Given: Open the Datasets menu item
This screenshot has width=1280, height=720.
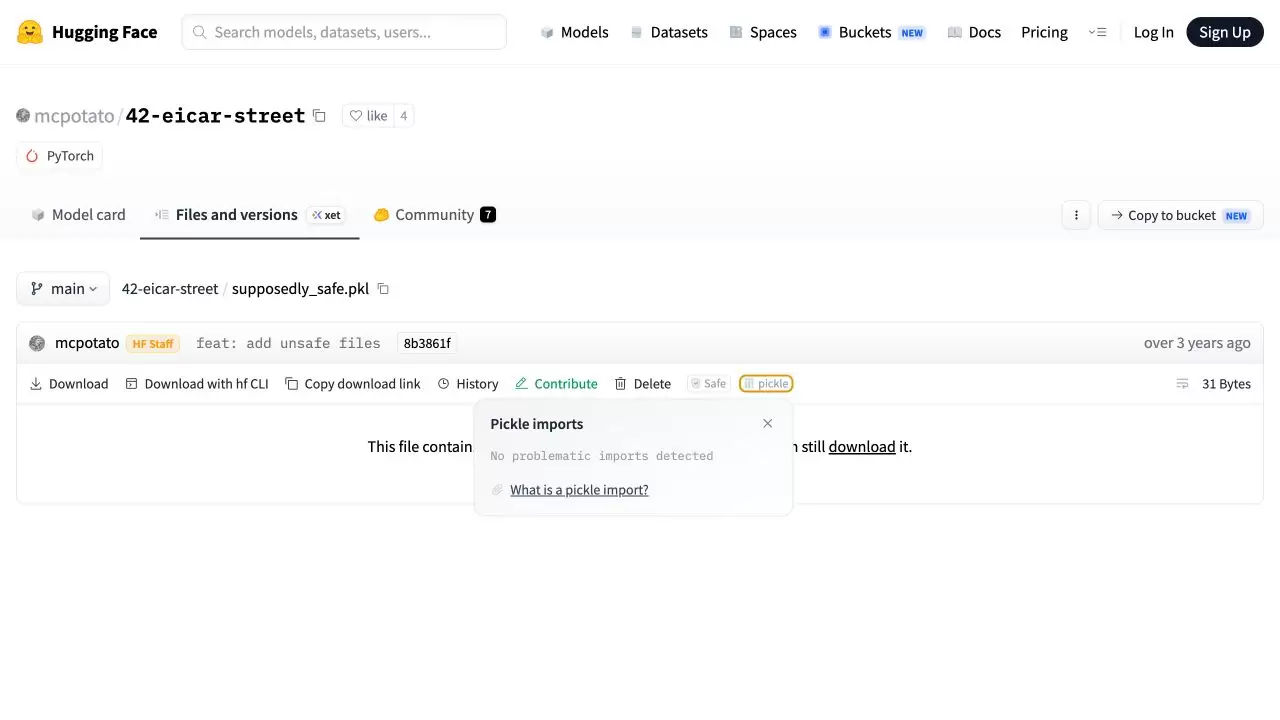Looking at the screenshot, I should (668, 32).
